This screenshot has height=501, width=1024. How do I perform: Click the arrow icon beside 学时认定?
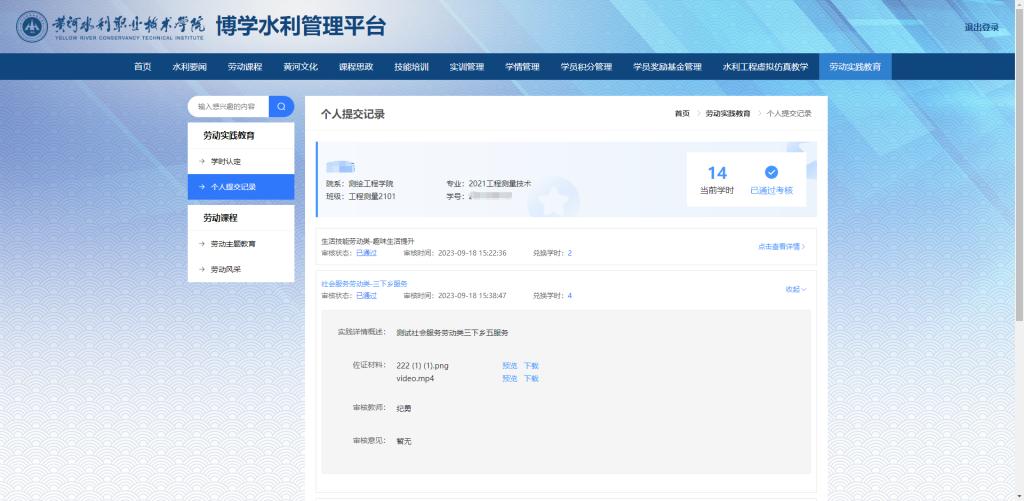(201, 161)
